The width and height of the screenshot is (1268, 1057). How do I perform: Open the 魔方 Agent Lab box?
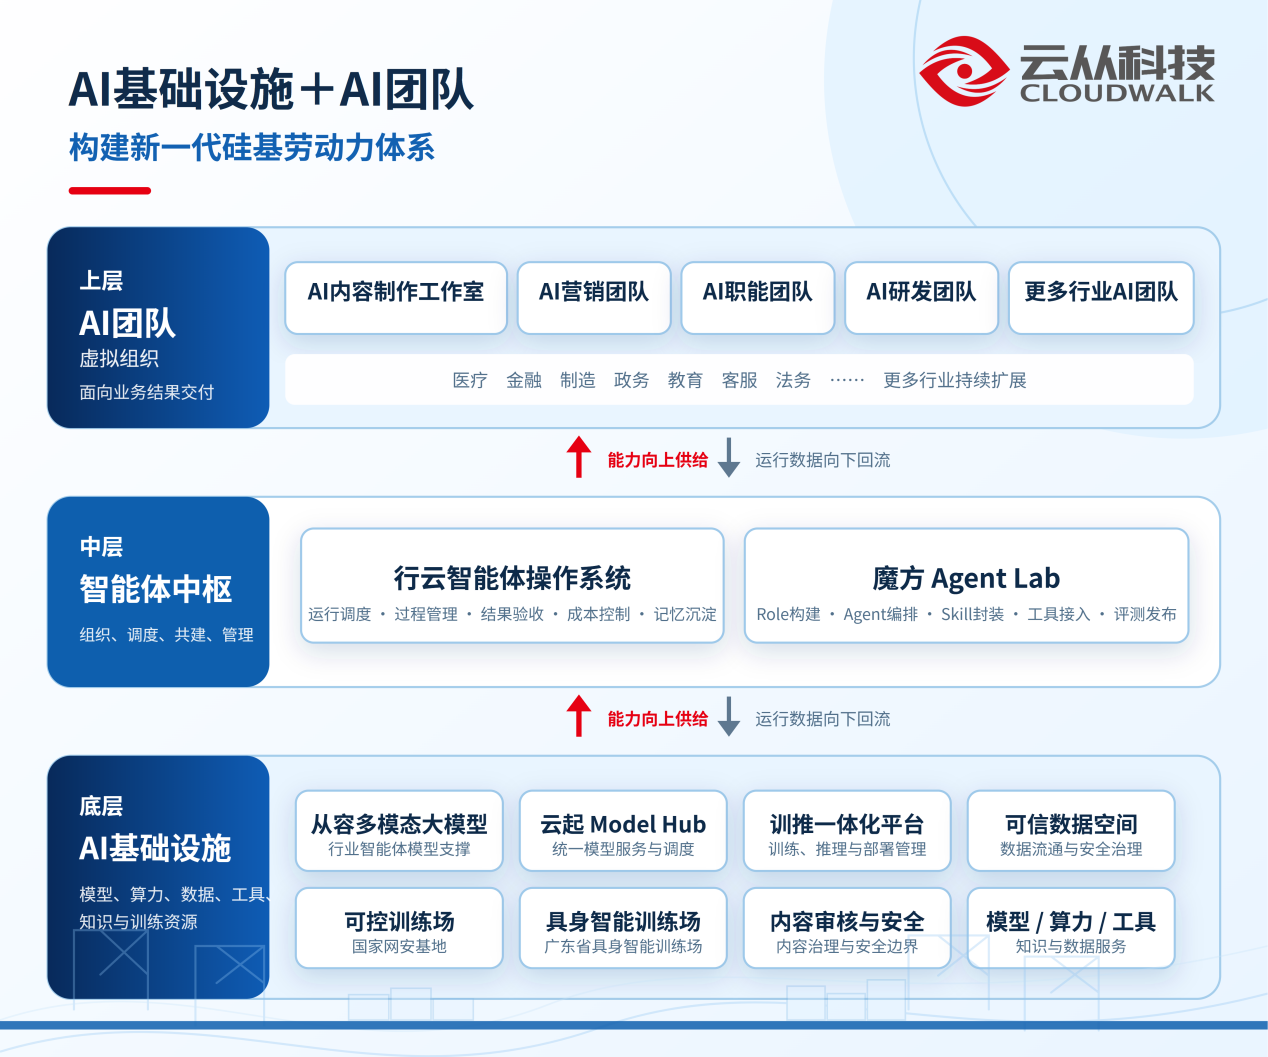point(966,585)
